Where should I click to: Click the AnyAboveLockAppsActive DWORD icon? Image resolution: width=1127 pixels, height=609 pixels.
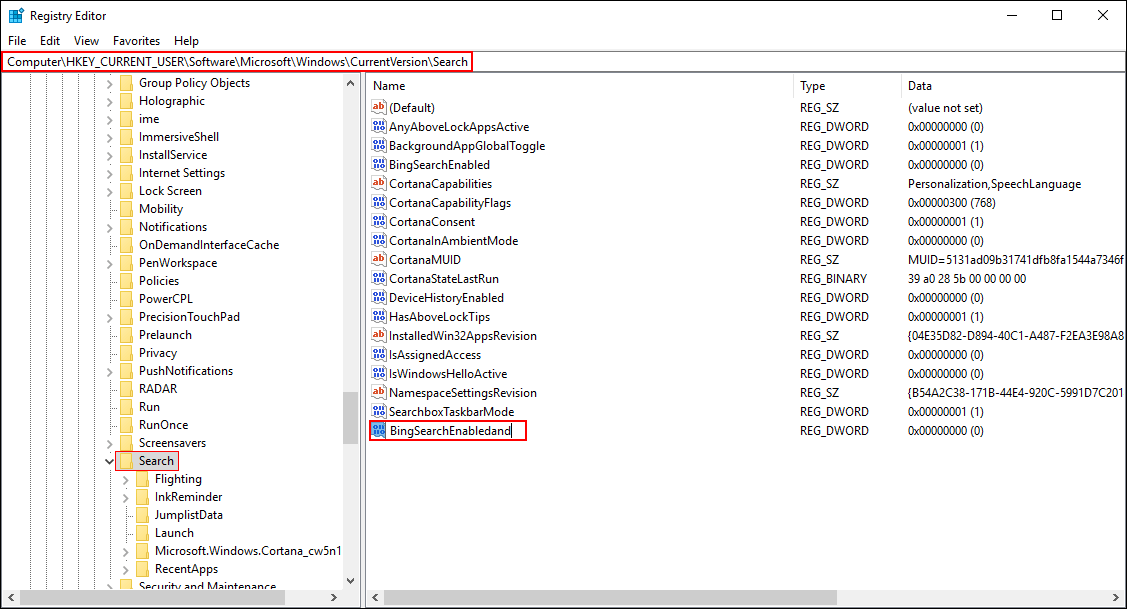pos(379,127)
